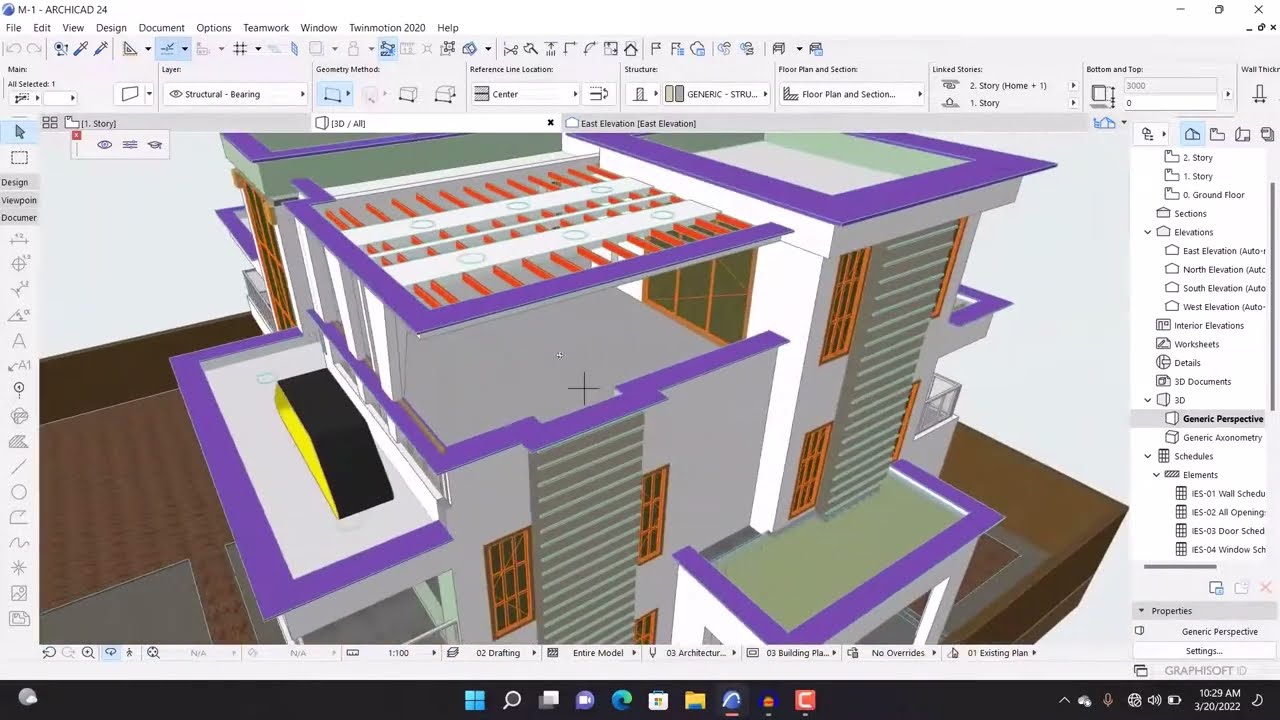Screen dimensions: 1280x720
Task: Collapse the Schedules node in Navigator
Action: pos(1148,456)
